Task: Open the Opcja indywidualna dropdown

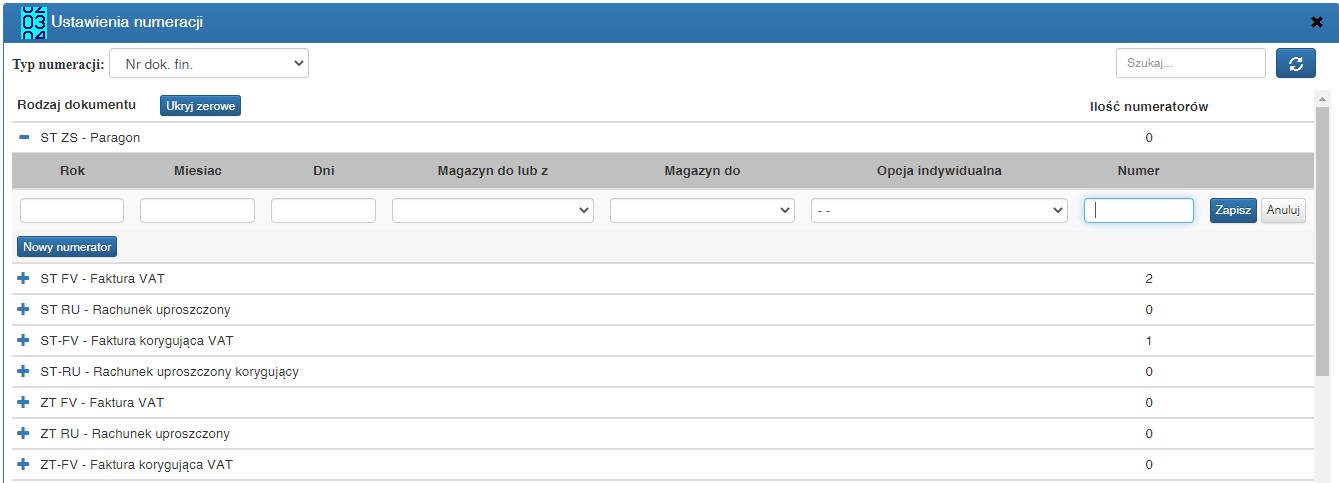Action: tap(939, 211)
